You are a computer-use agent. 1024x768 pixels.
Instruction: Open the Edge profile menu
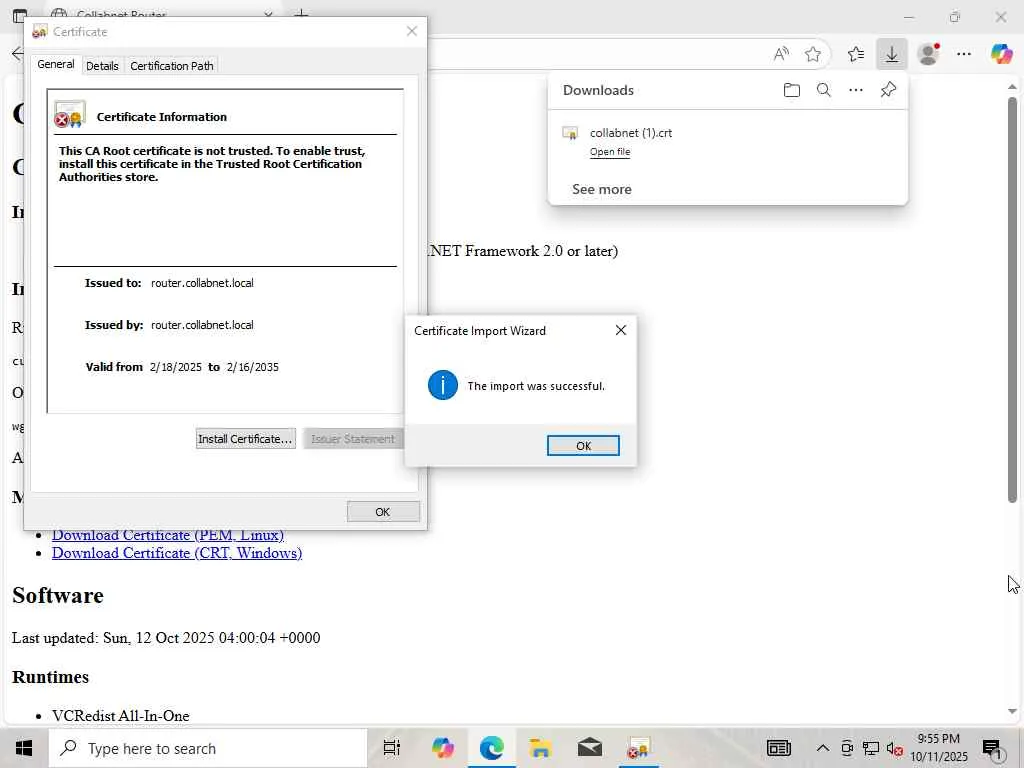click(928, 54)
